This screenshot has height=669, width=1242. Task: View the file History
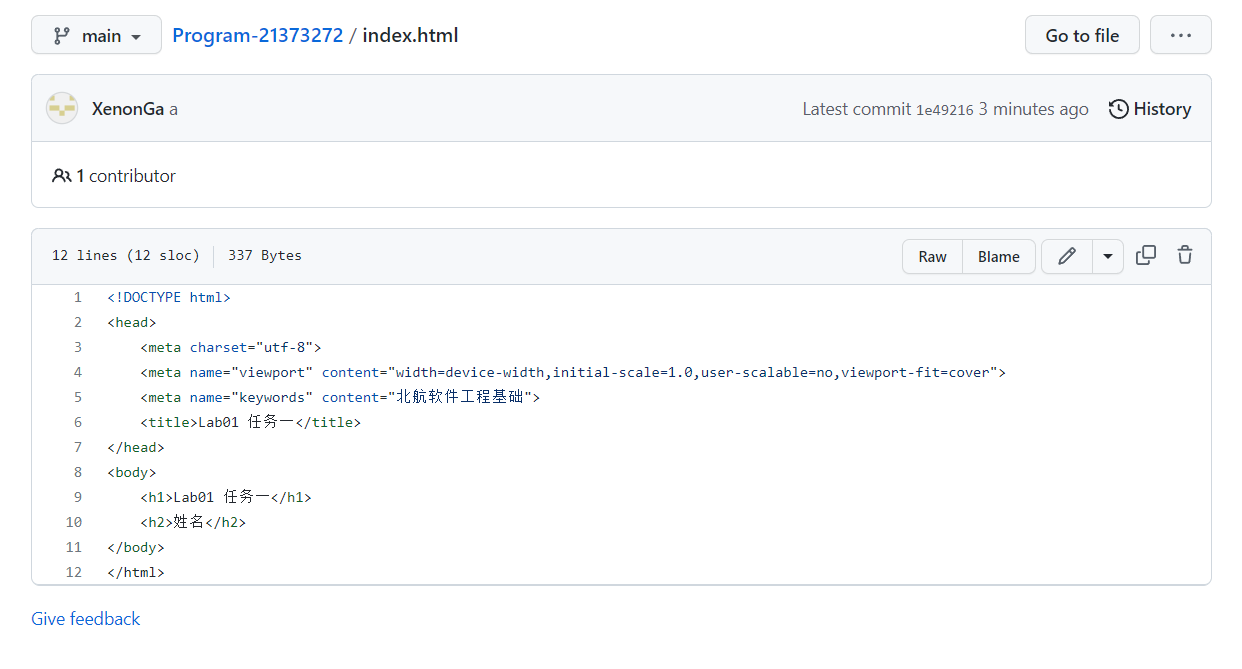pos(1150,109)
